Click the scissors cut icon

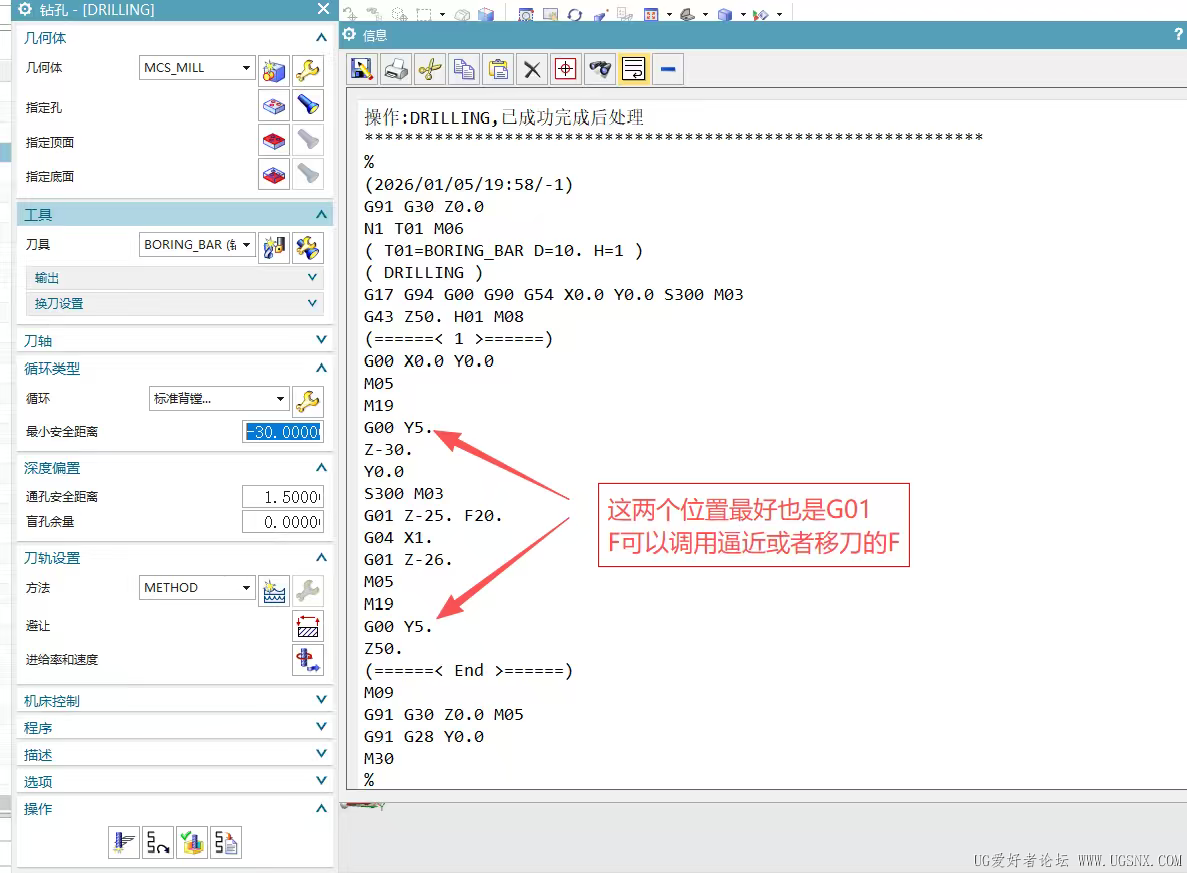(430, 69)
